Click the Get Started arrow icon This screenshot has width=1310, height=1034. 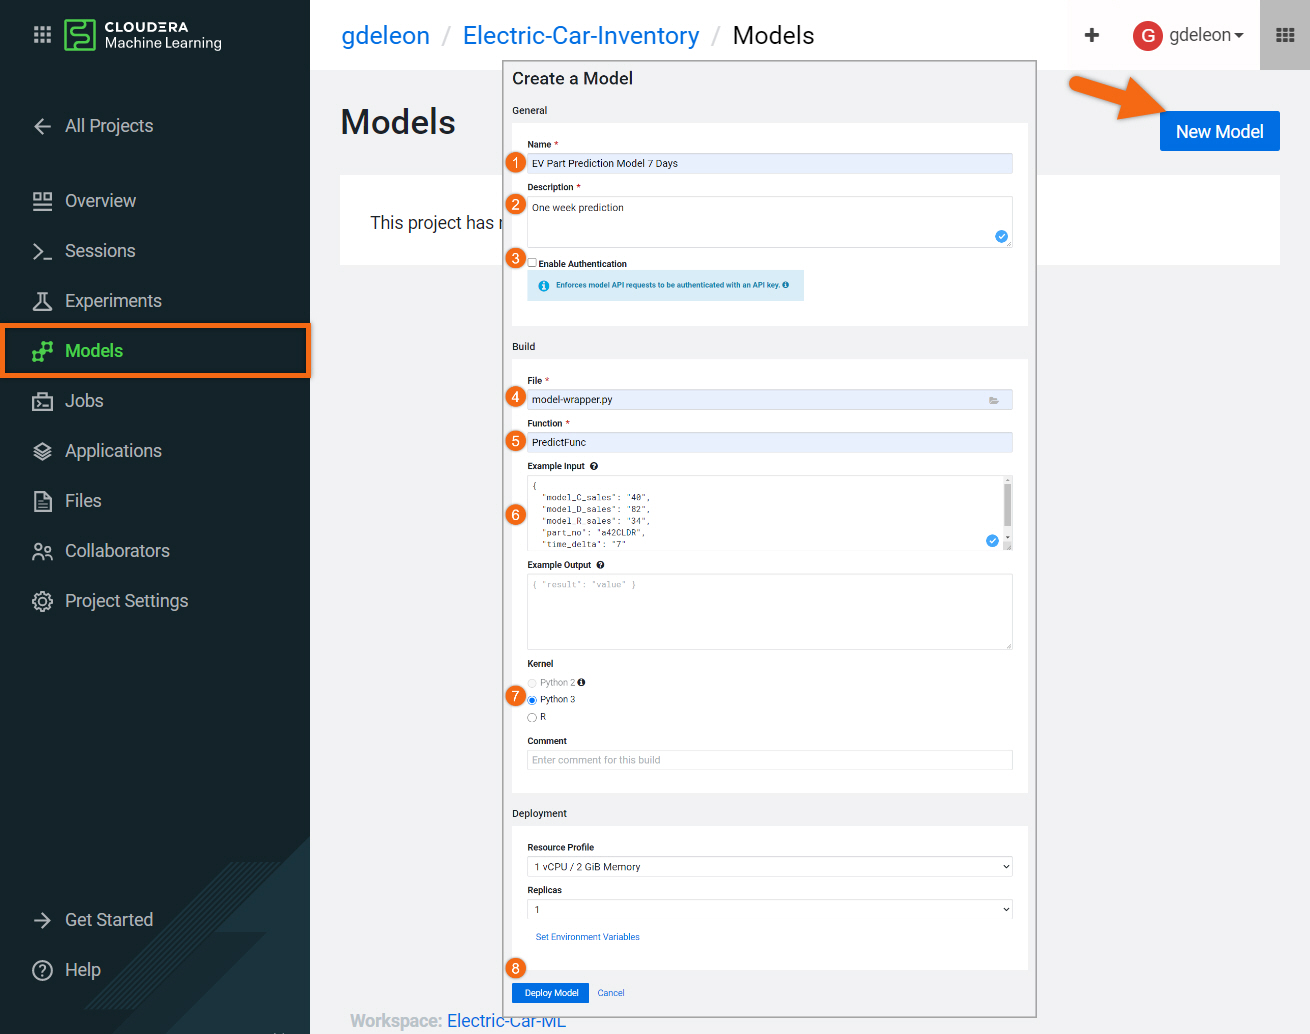[x=42, y=920]
